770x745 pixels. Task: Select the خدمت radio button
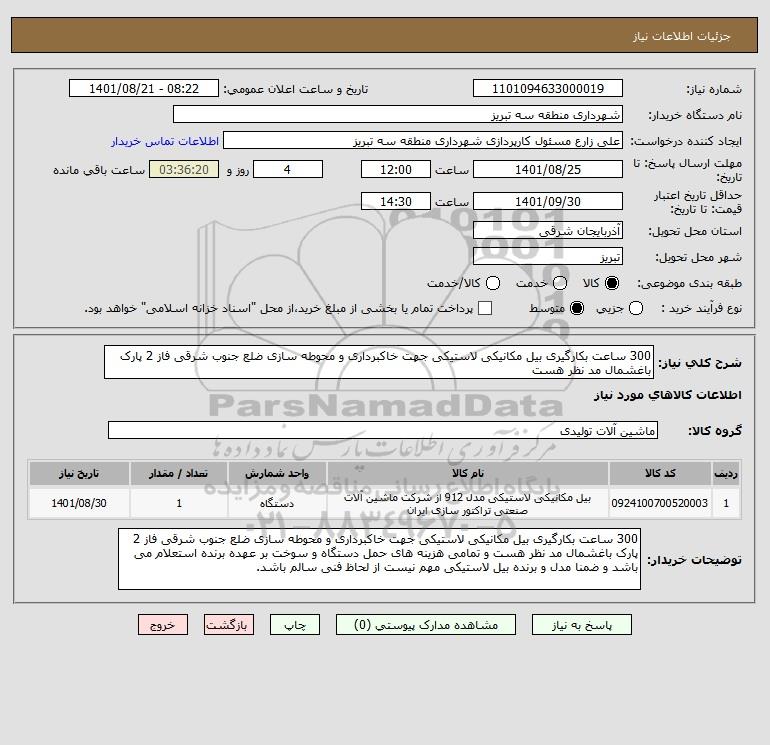coord(560,283)
